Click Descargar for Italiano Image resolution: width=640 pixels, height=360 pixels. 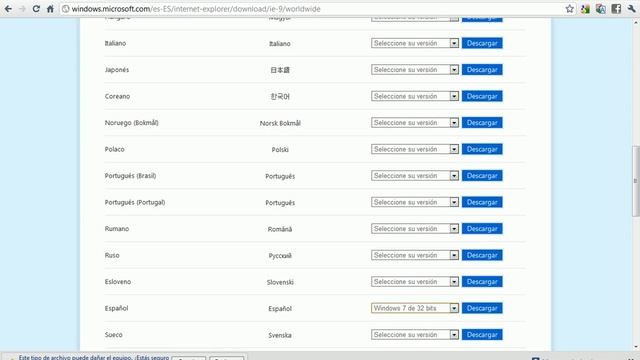pos(482,43)
